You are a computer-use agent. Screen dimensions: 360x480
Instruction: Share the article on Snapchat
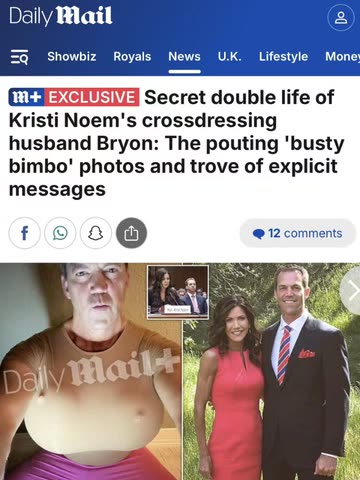[x=96, y=233]
